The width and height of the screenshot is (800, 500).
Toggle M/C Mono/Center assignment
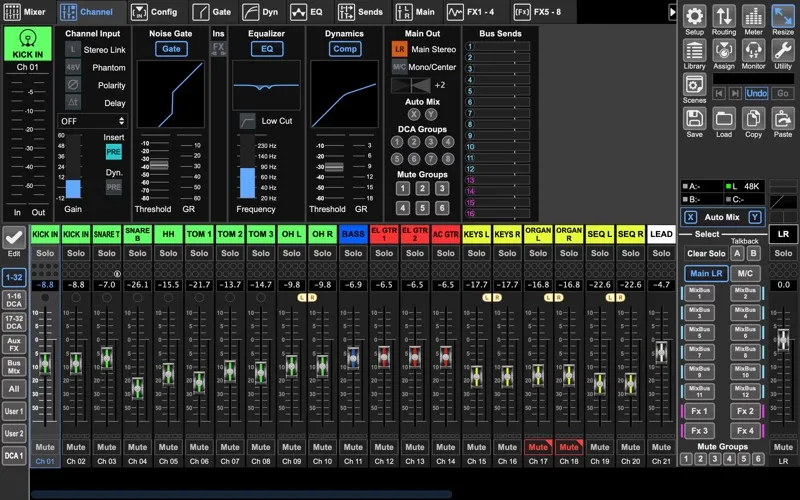[399, 67]
